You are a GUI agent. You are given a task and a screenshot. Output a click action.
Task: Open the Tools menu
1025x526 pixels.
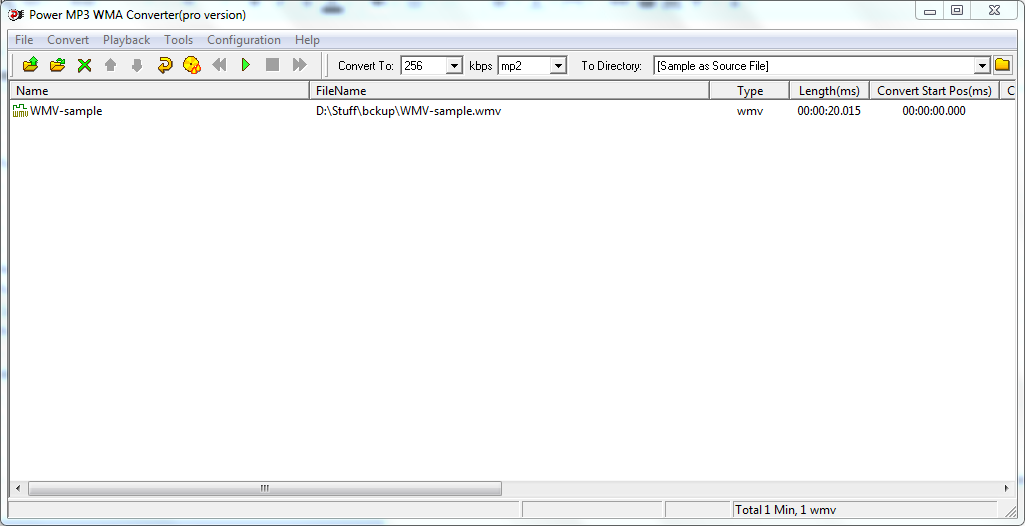pyautogui.click(x=178, y=40)
